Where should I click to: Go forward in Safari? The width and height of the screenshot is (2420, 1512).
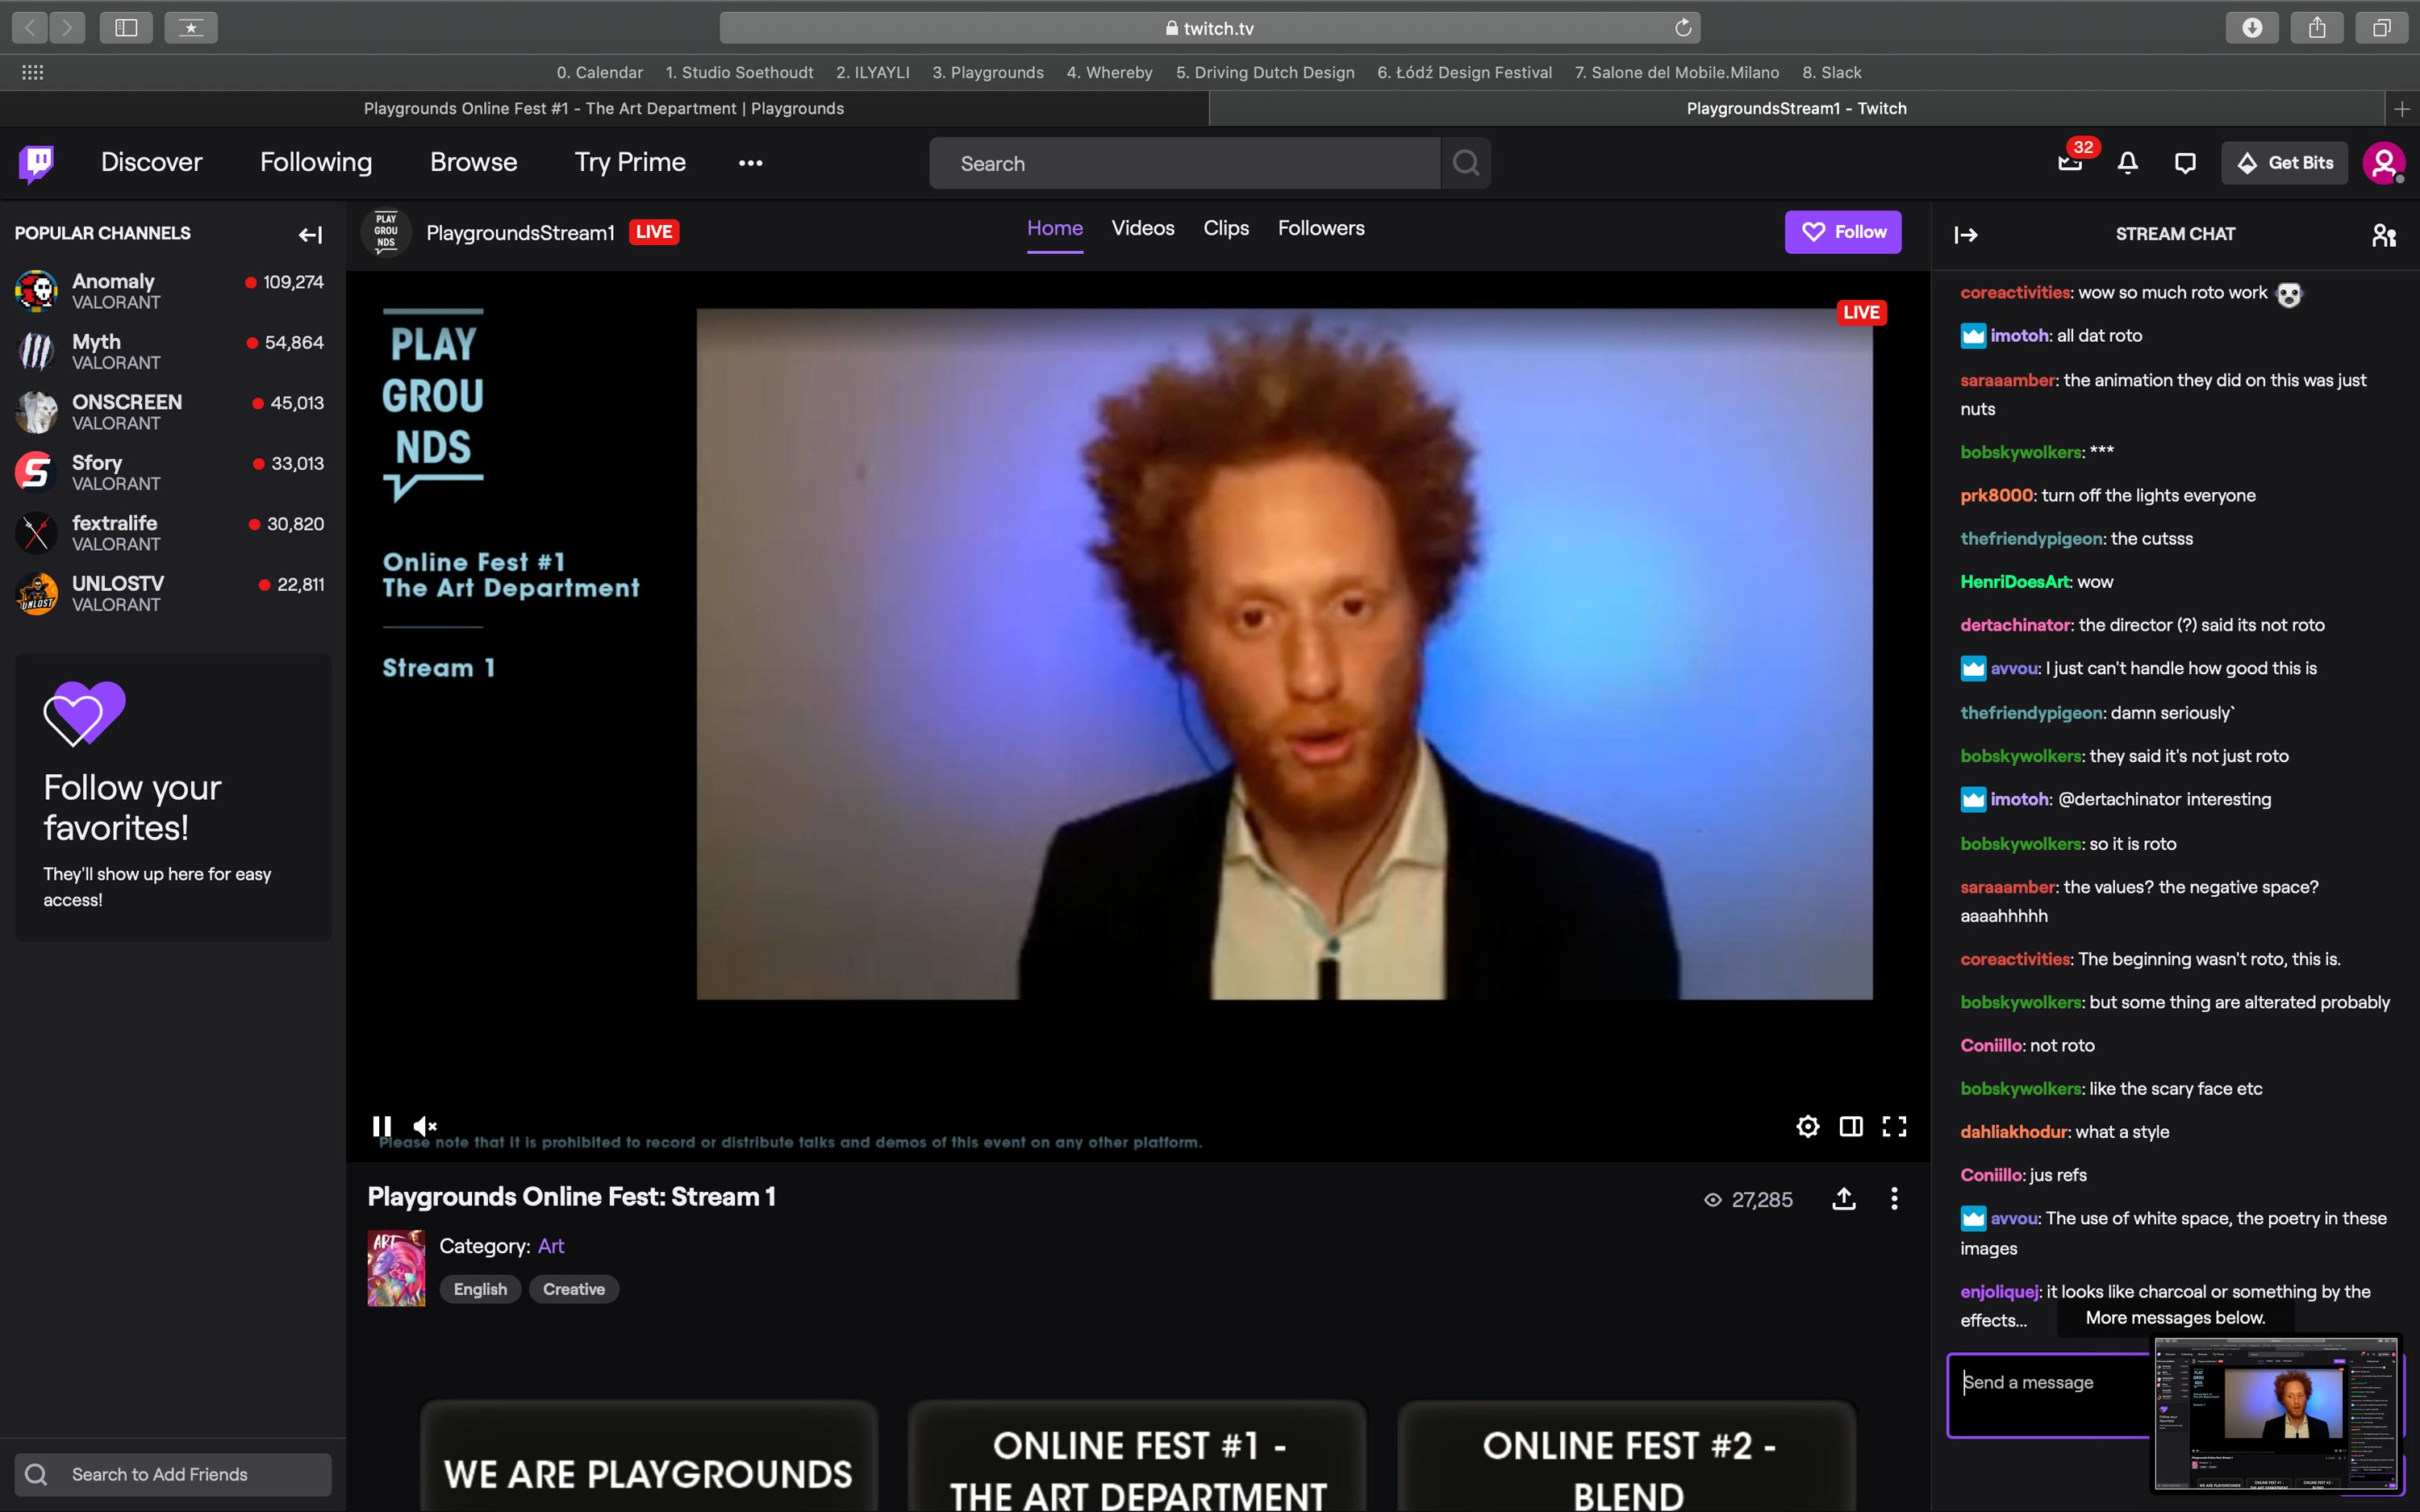(x=66, y=28)
